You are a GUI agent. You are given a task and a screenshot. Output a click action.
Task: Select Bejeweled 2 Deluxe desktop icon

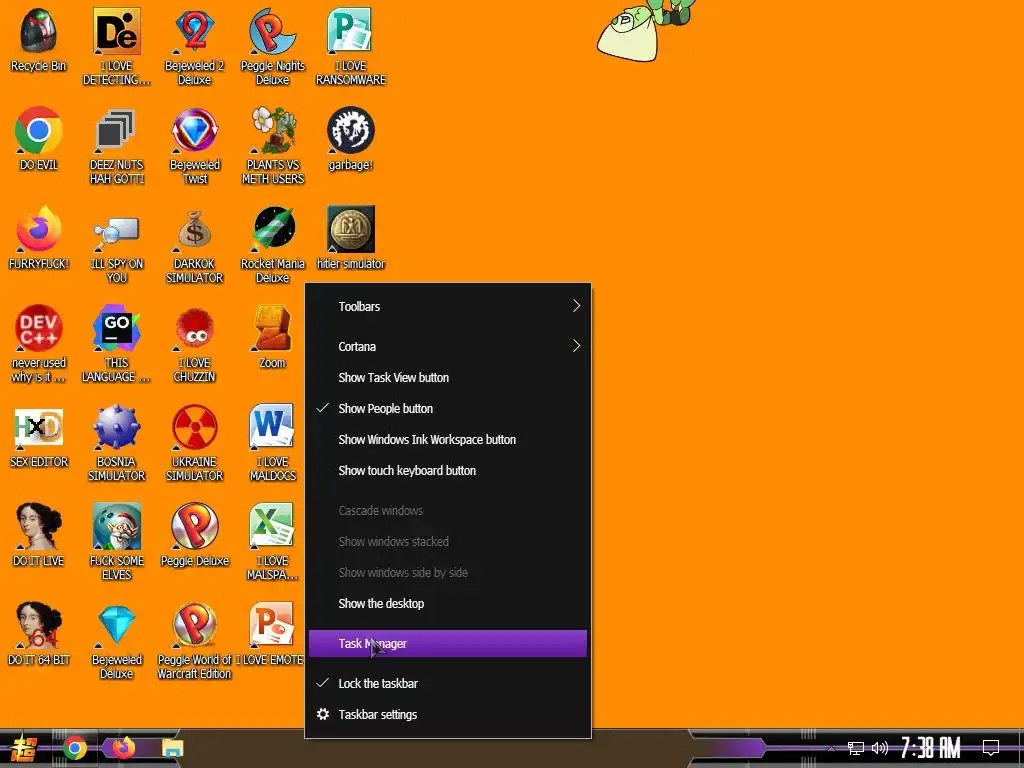click(x=195, y=31)
